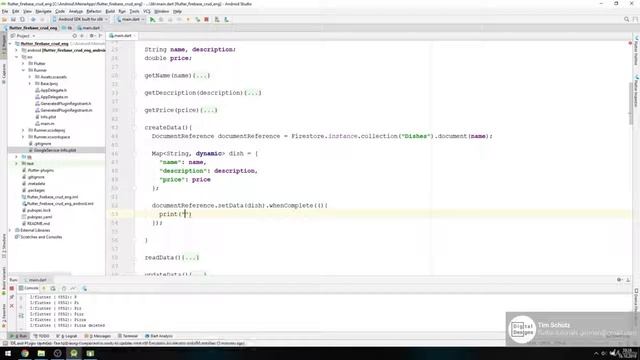Place cursor in print statement line

175,214
